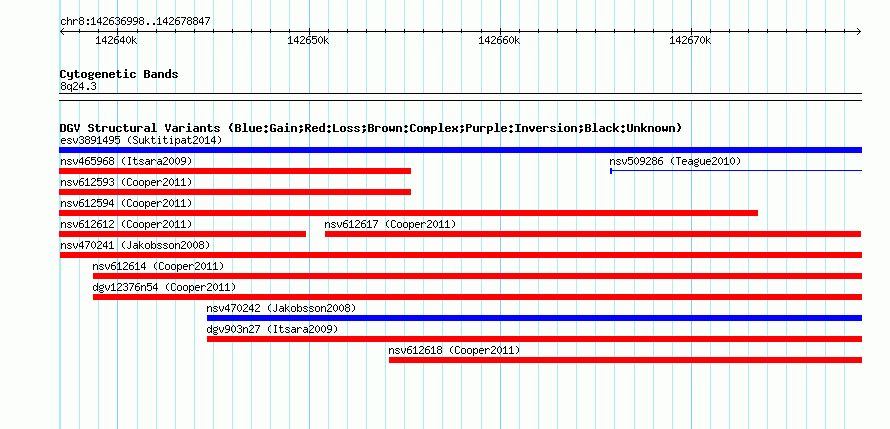
Task: Select the red nsv612617 loss bar
Action: tap(593, 234)
